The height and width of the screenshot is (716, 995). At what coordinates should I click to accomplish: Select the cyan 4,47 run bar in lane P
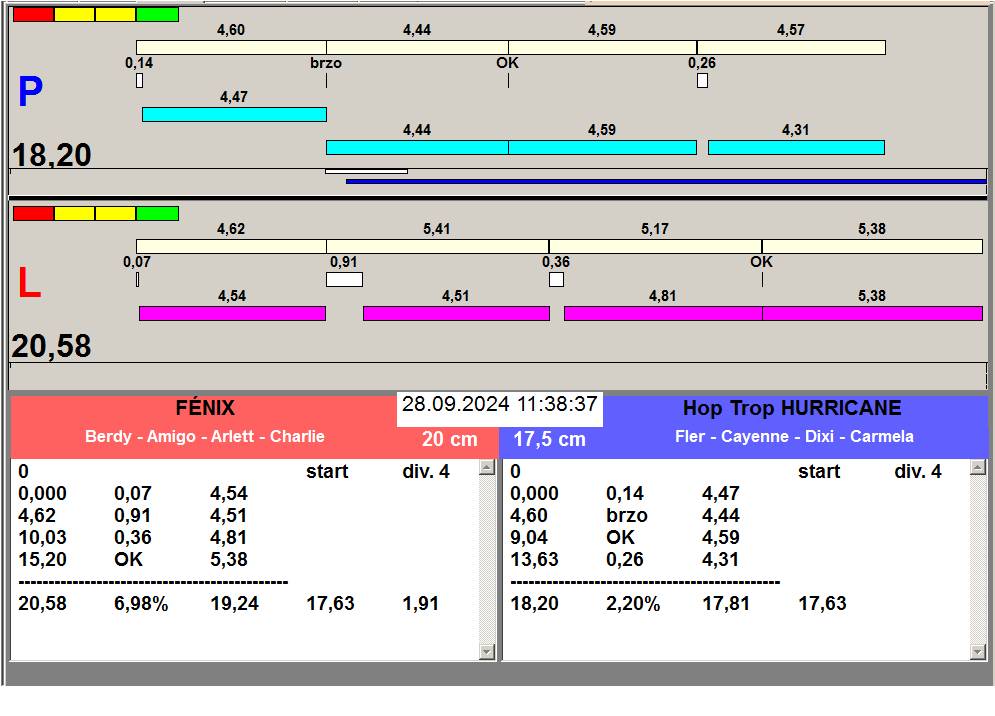pyautogui.click(x=234, y=114)
